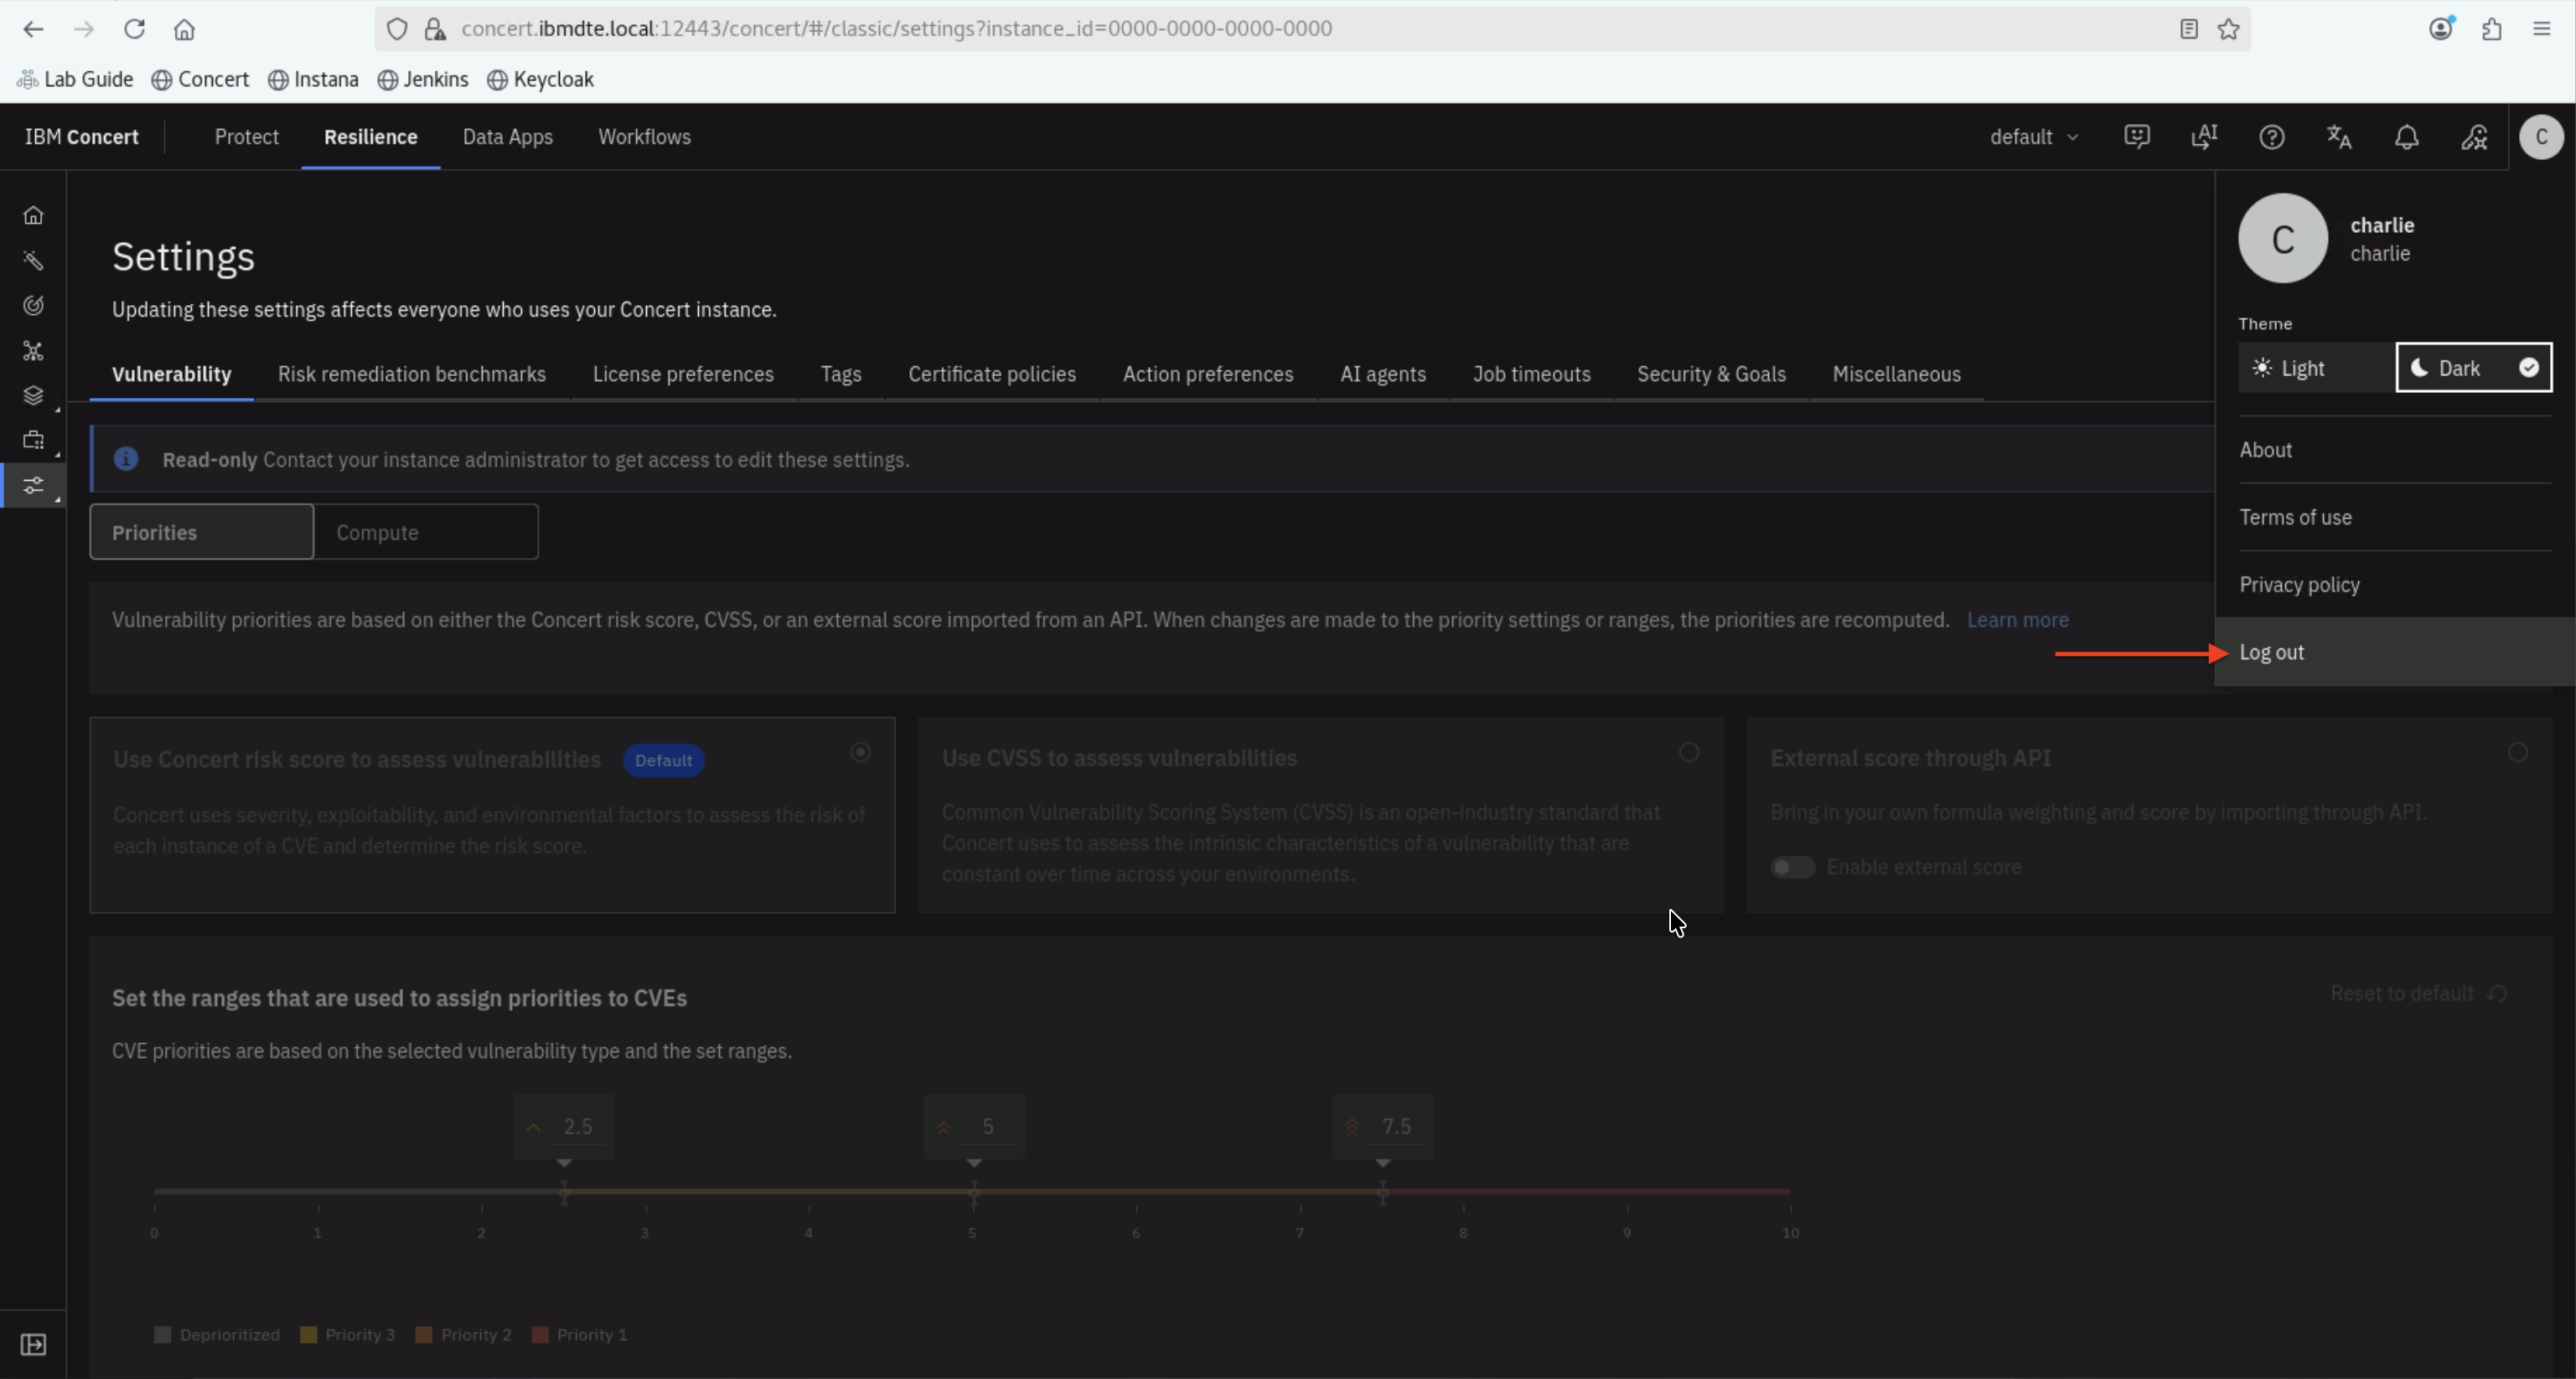The width and height of the screenshot is (2576, 1379).
Task: Click the site lock icon in the address bar
Action: click(435, 29)
